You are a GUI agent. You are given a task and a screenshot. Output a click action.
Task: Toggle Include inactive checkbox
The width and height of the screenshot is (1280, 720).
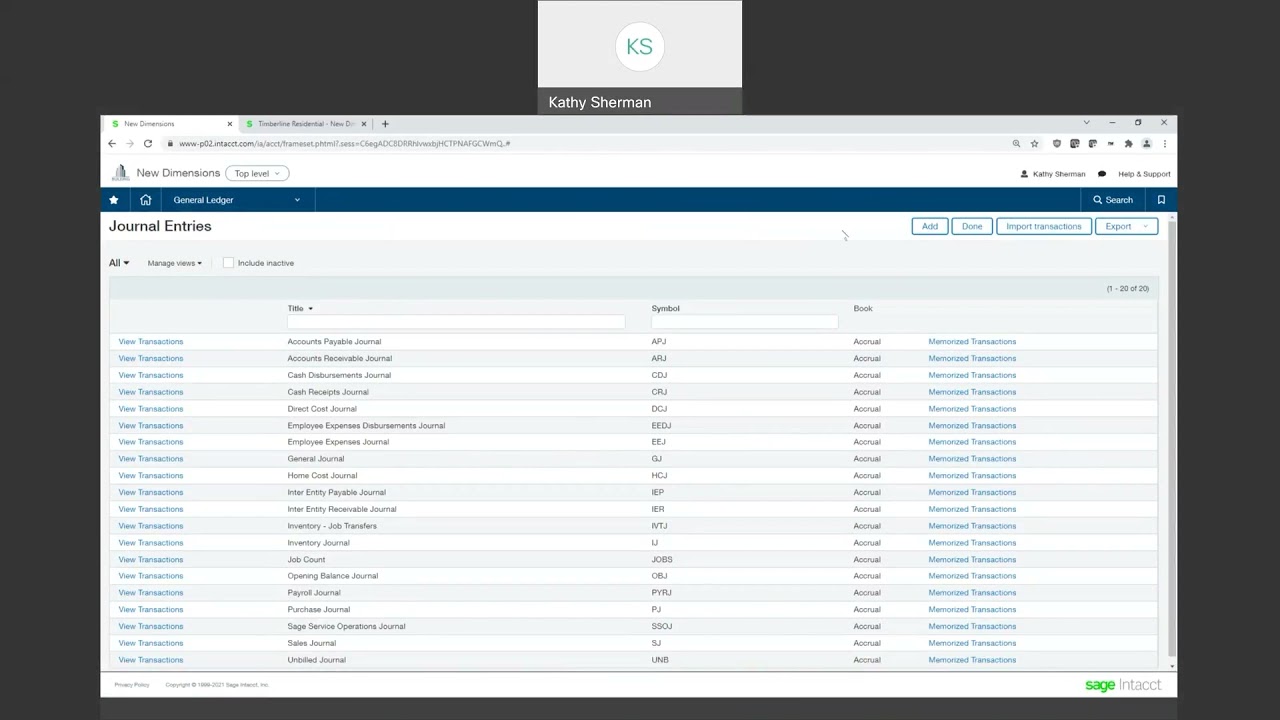tap(228, 263)
